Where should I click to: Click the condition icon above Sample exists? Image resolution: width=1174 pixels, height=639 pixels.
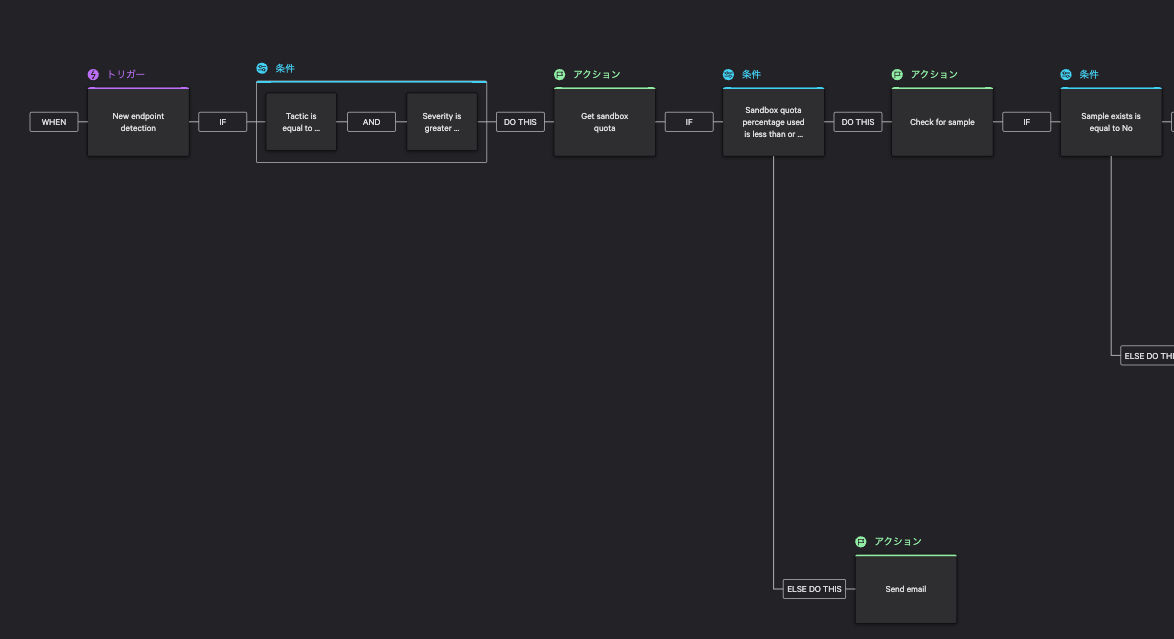[1066, 75]
